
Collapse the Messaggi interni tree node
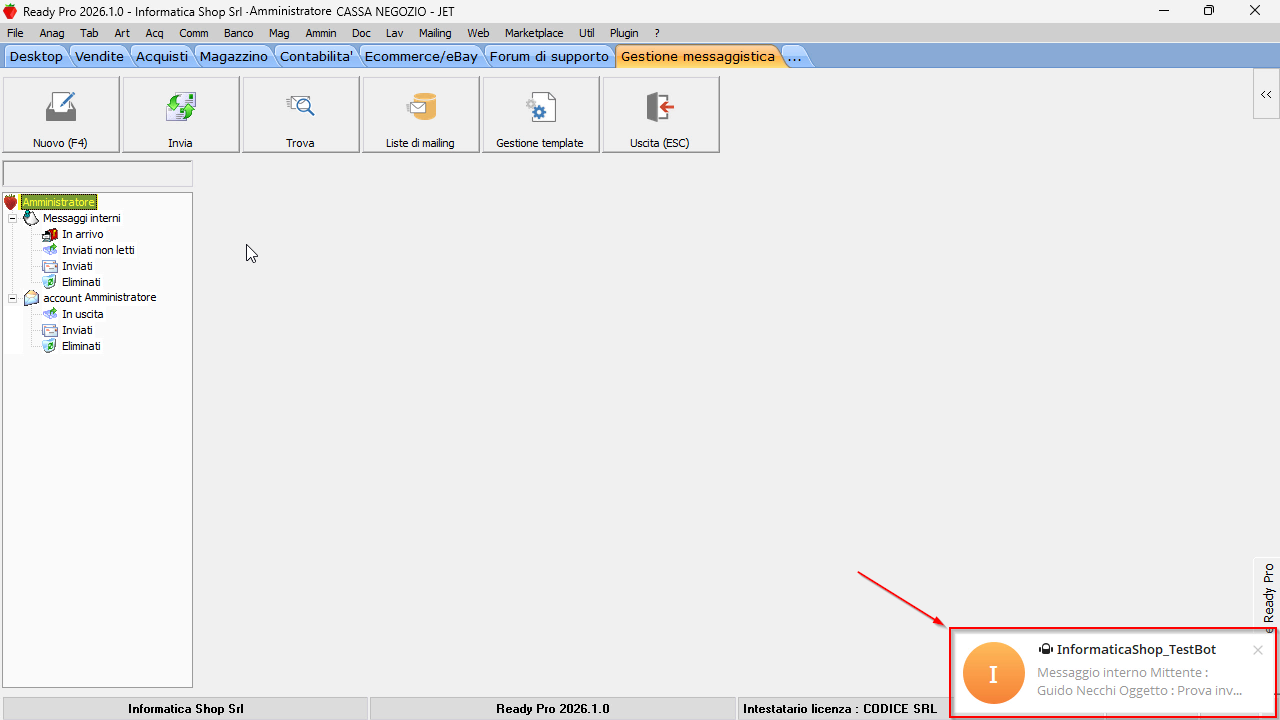tap(13, 218)
